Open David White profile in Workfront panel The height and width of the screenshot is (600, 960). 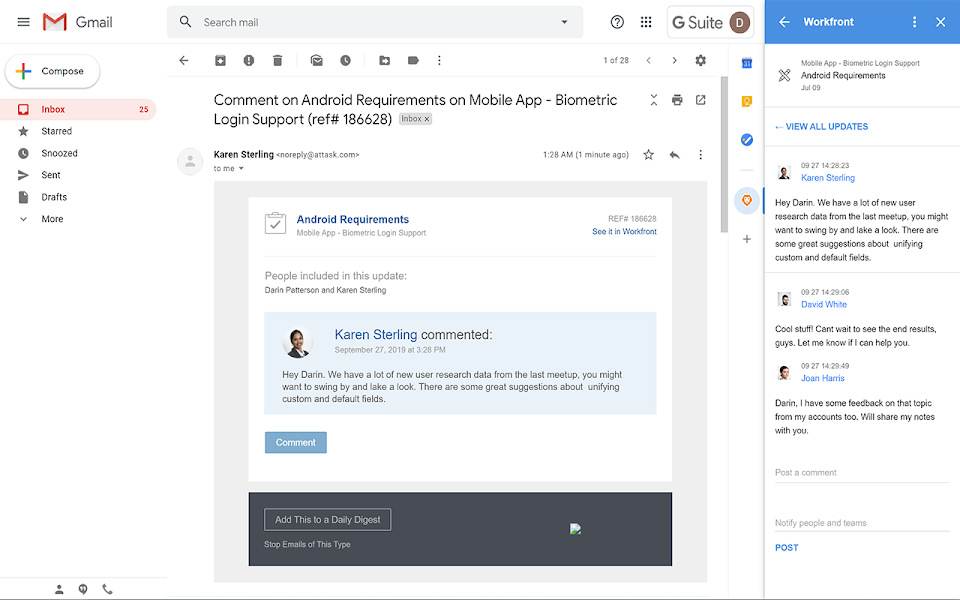click(x=823, y=304)
